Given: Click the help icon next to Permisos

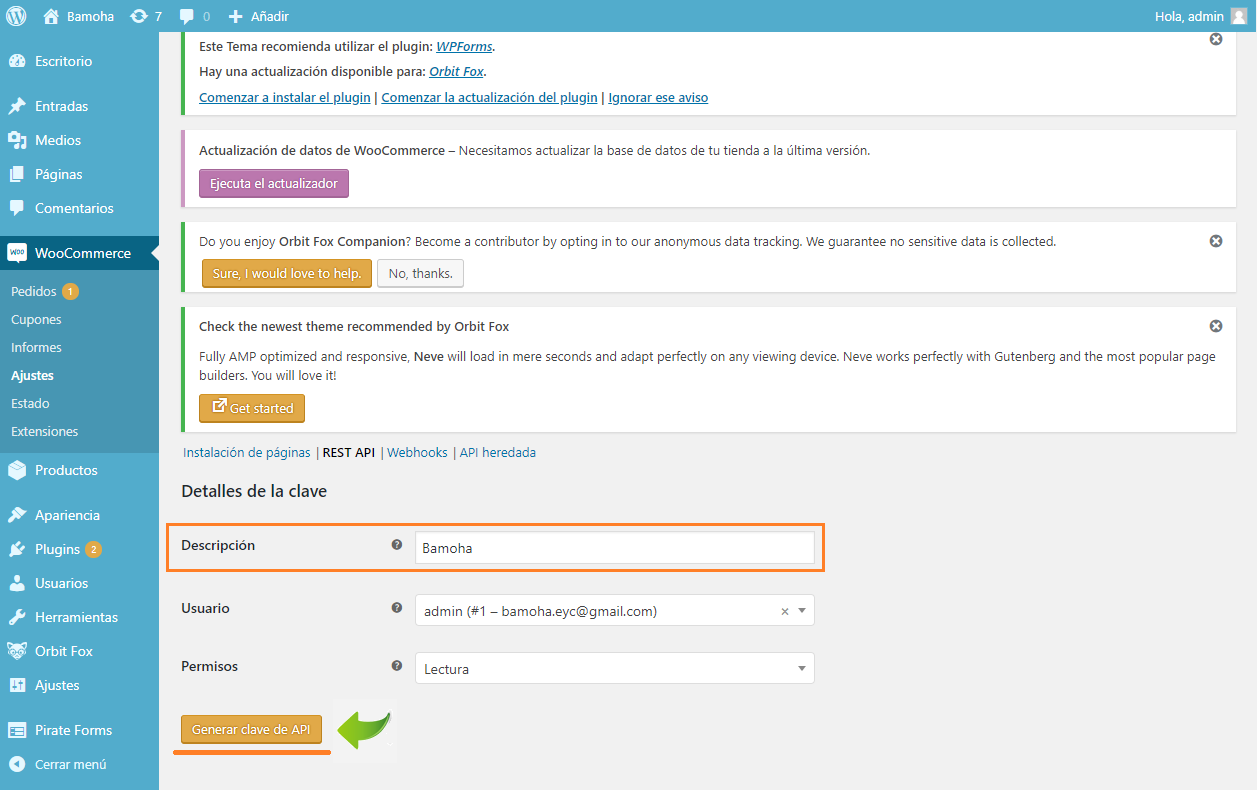Looking at the screenshot, I should pyautogui.click(x=397, y=666).
